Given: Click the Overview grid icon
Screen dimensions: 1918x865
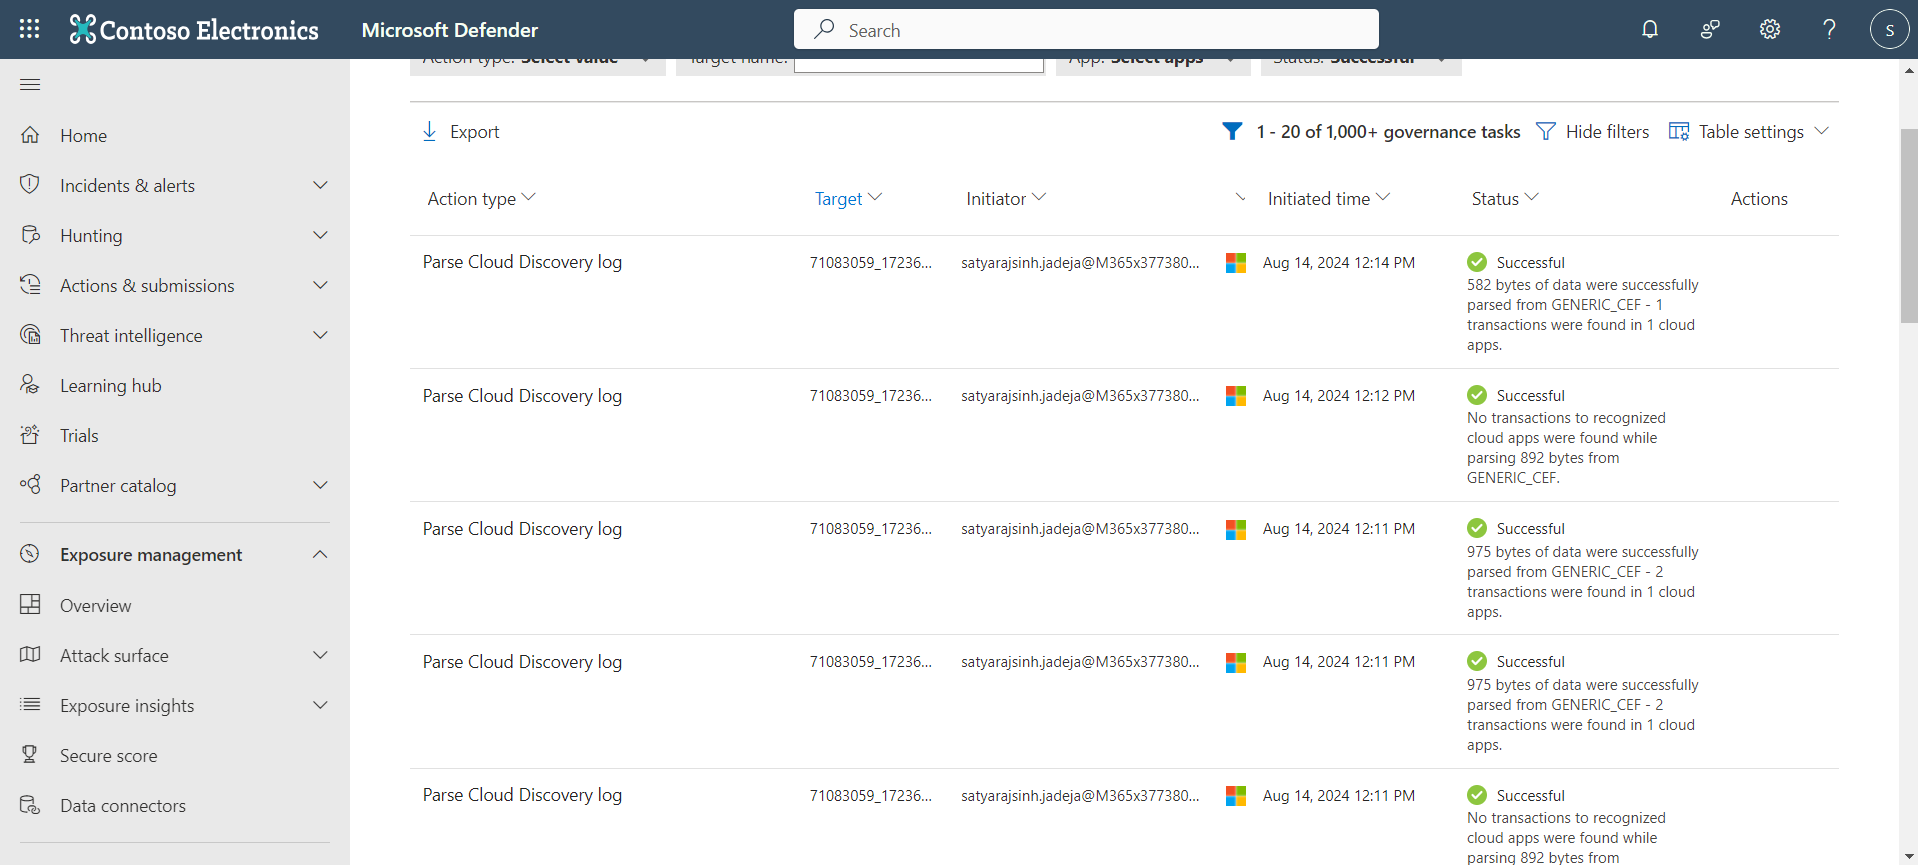Looking at the screenshot, I should click(x=30, y=604).
